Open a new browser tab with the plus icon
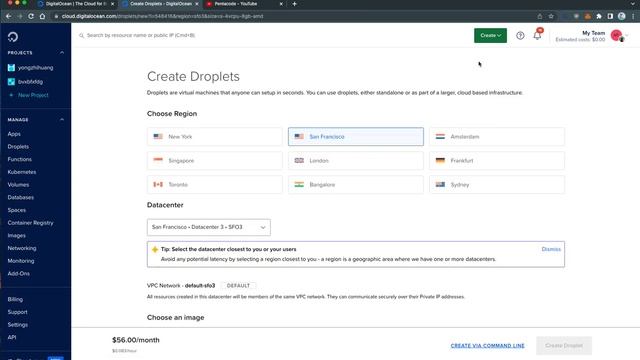Screen dimensions: 640x360 point(294,4)
